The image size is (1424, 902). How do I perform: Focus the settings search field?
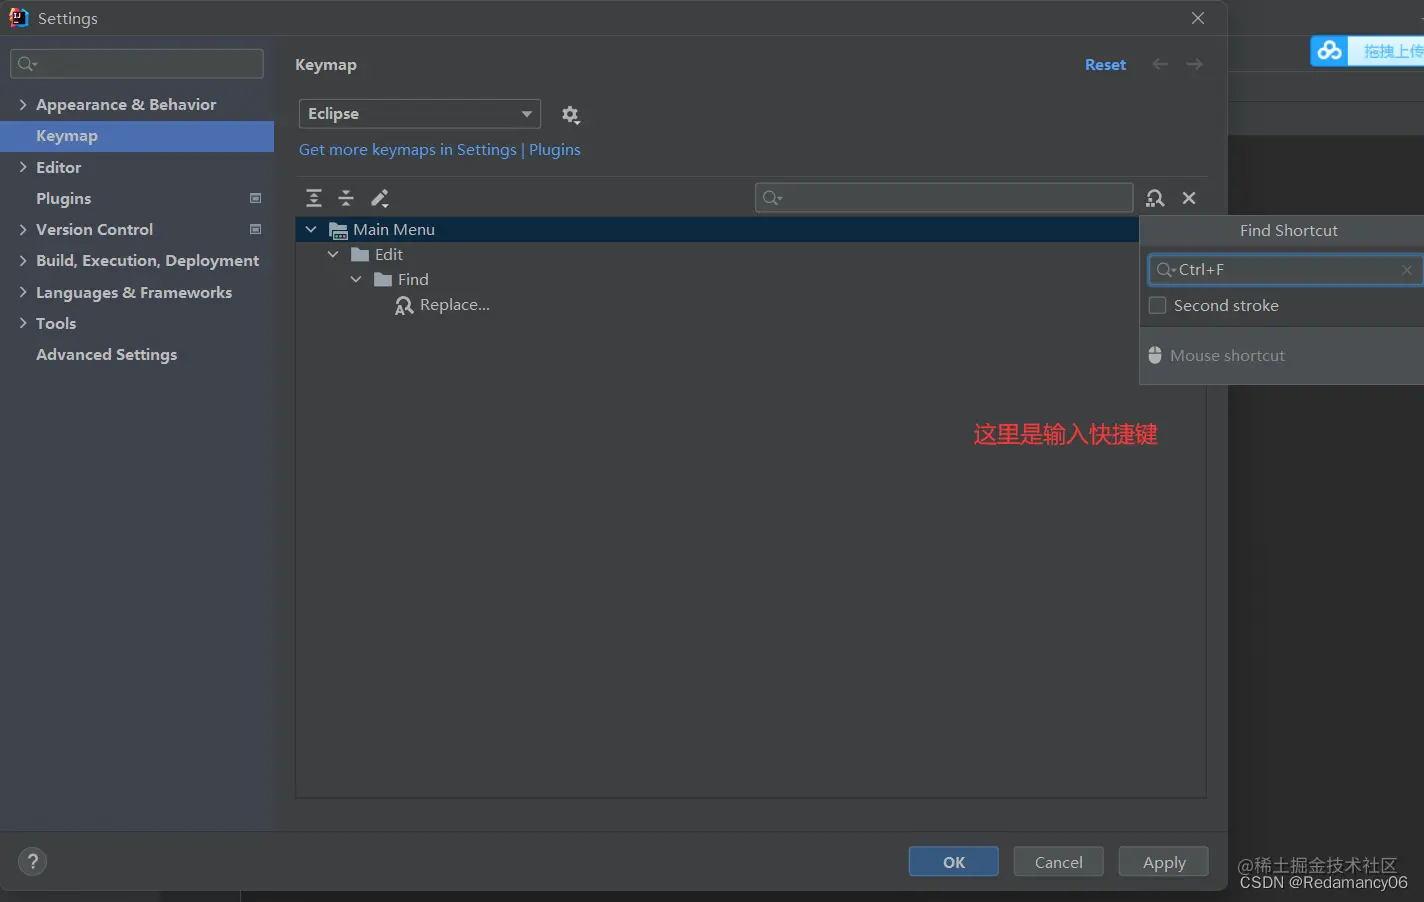coord(137,64)
